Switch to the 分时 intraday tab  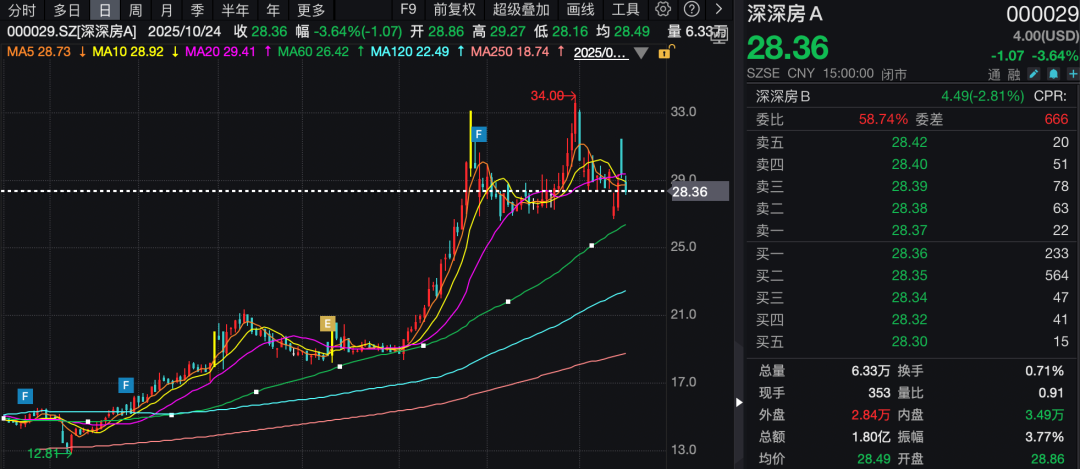22,10
